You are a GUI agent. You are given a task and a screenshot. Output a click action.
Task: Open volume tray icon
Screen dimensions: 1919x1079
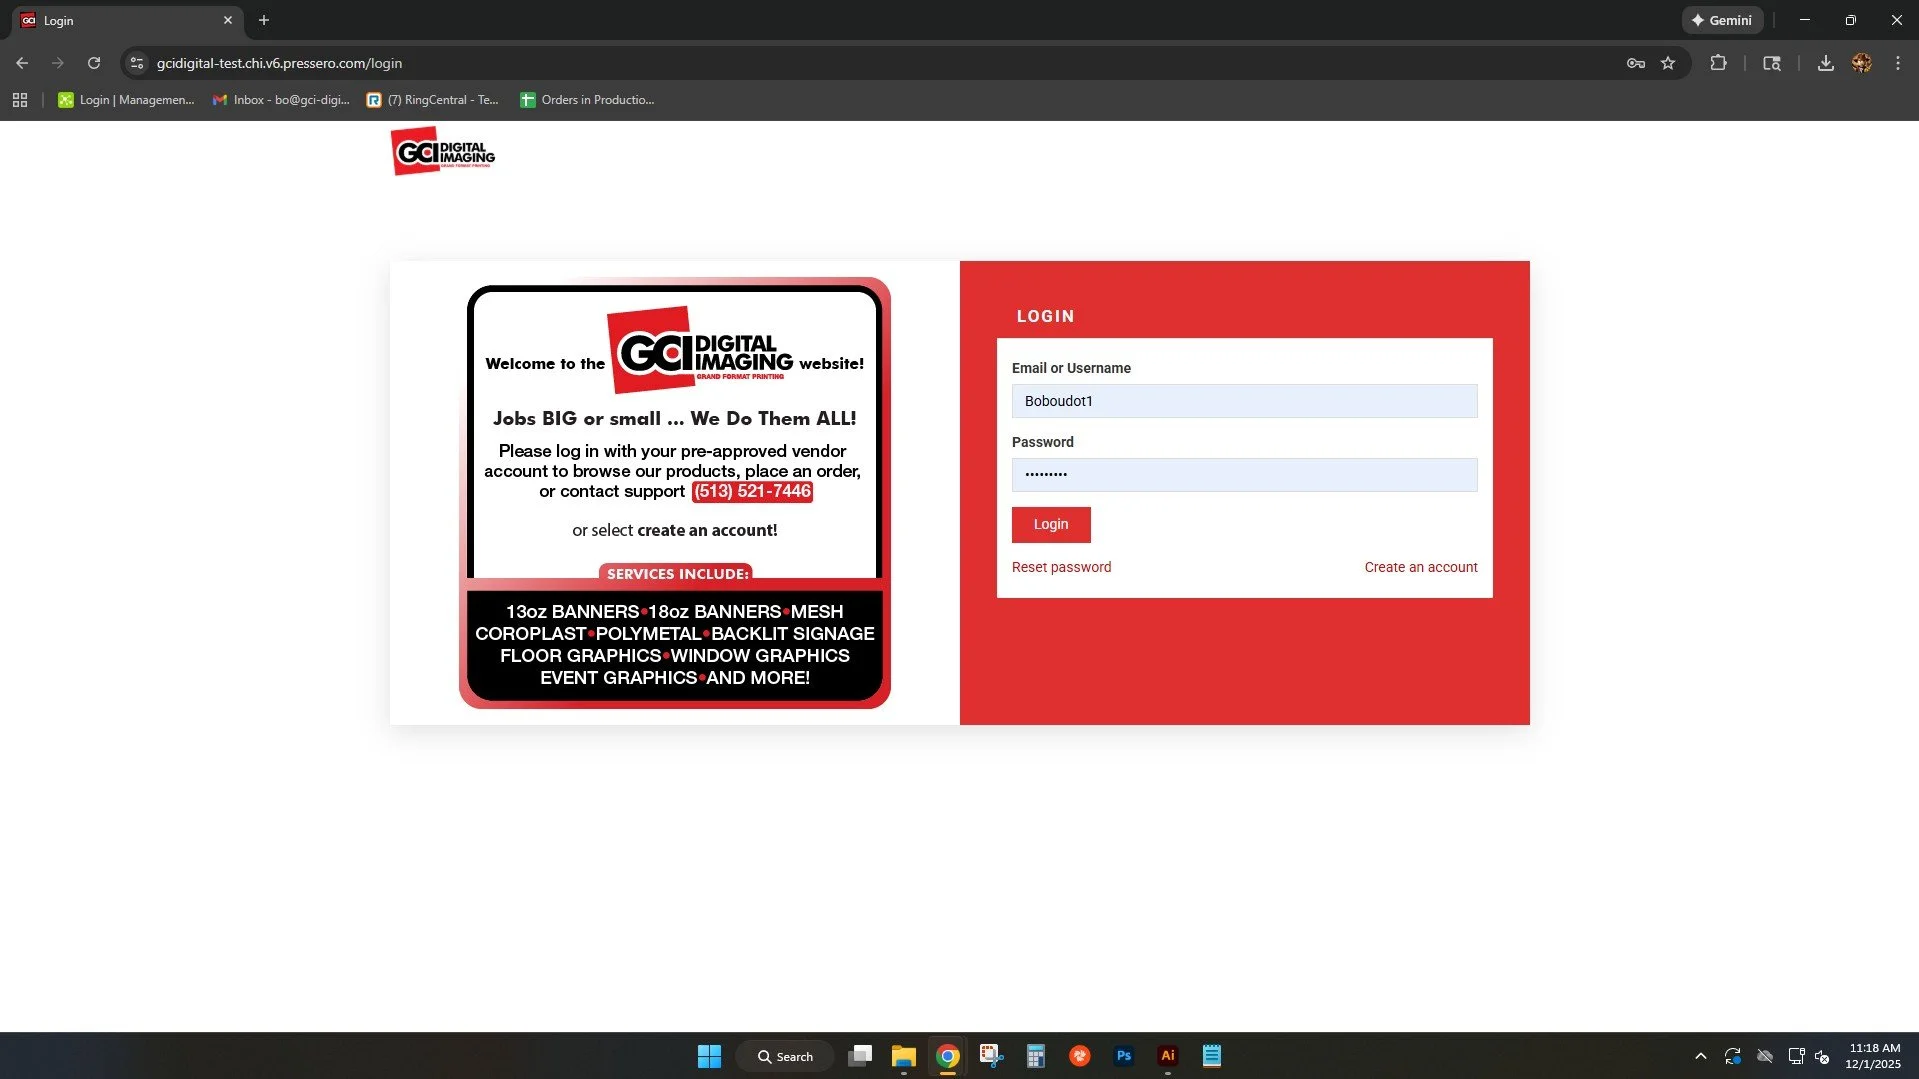tap(1822, 1056)
